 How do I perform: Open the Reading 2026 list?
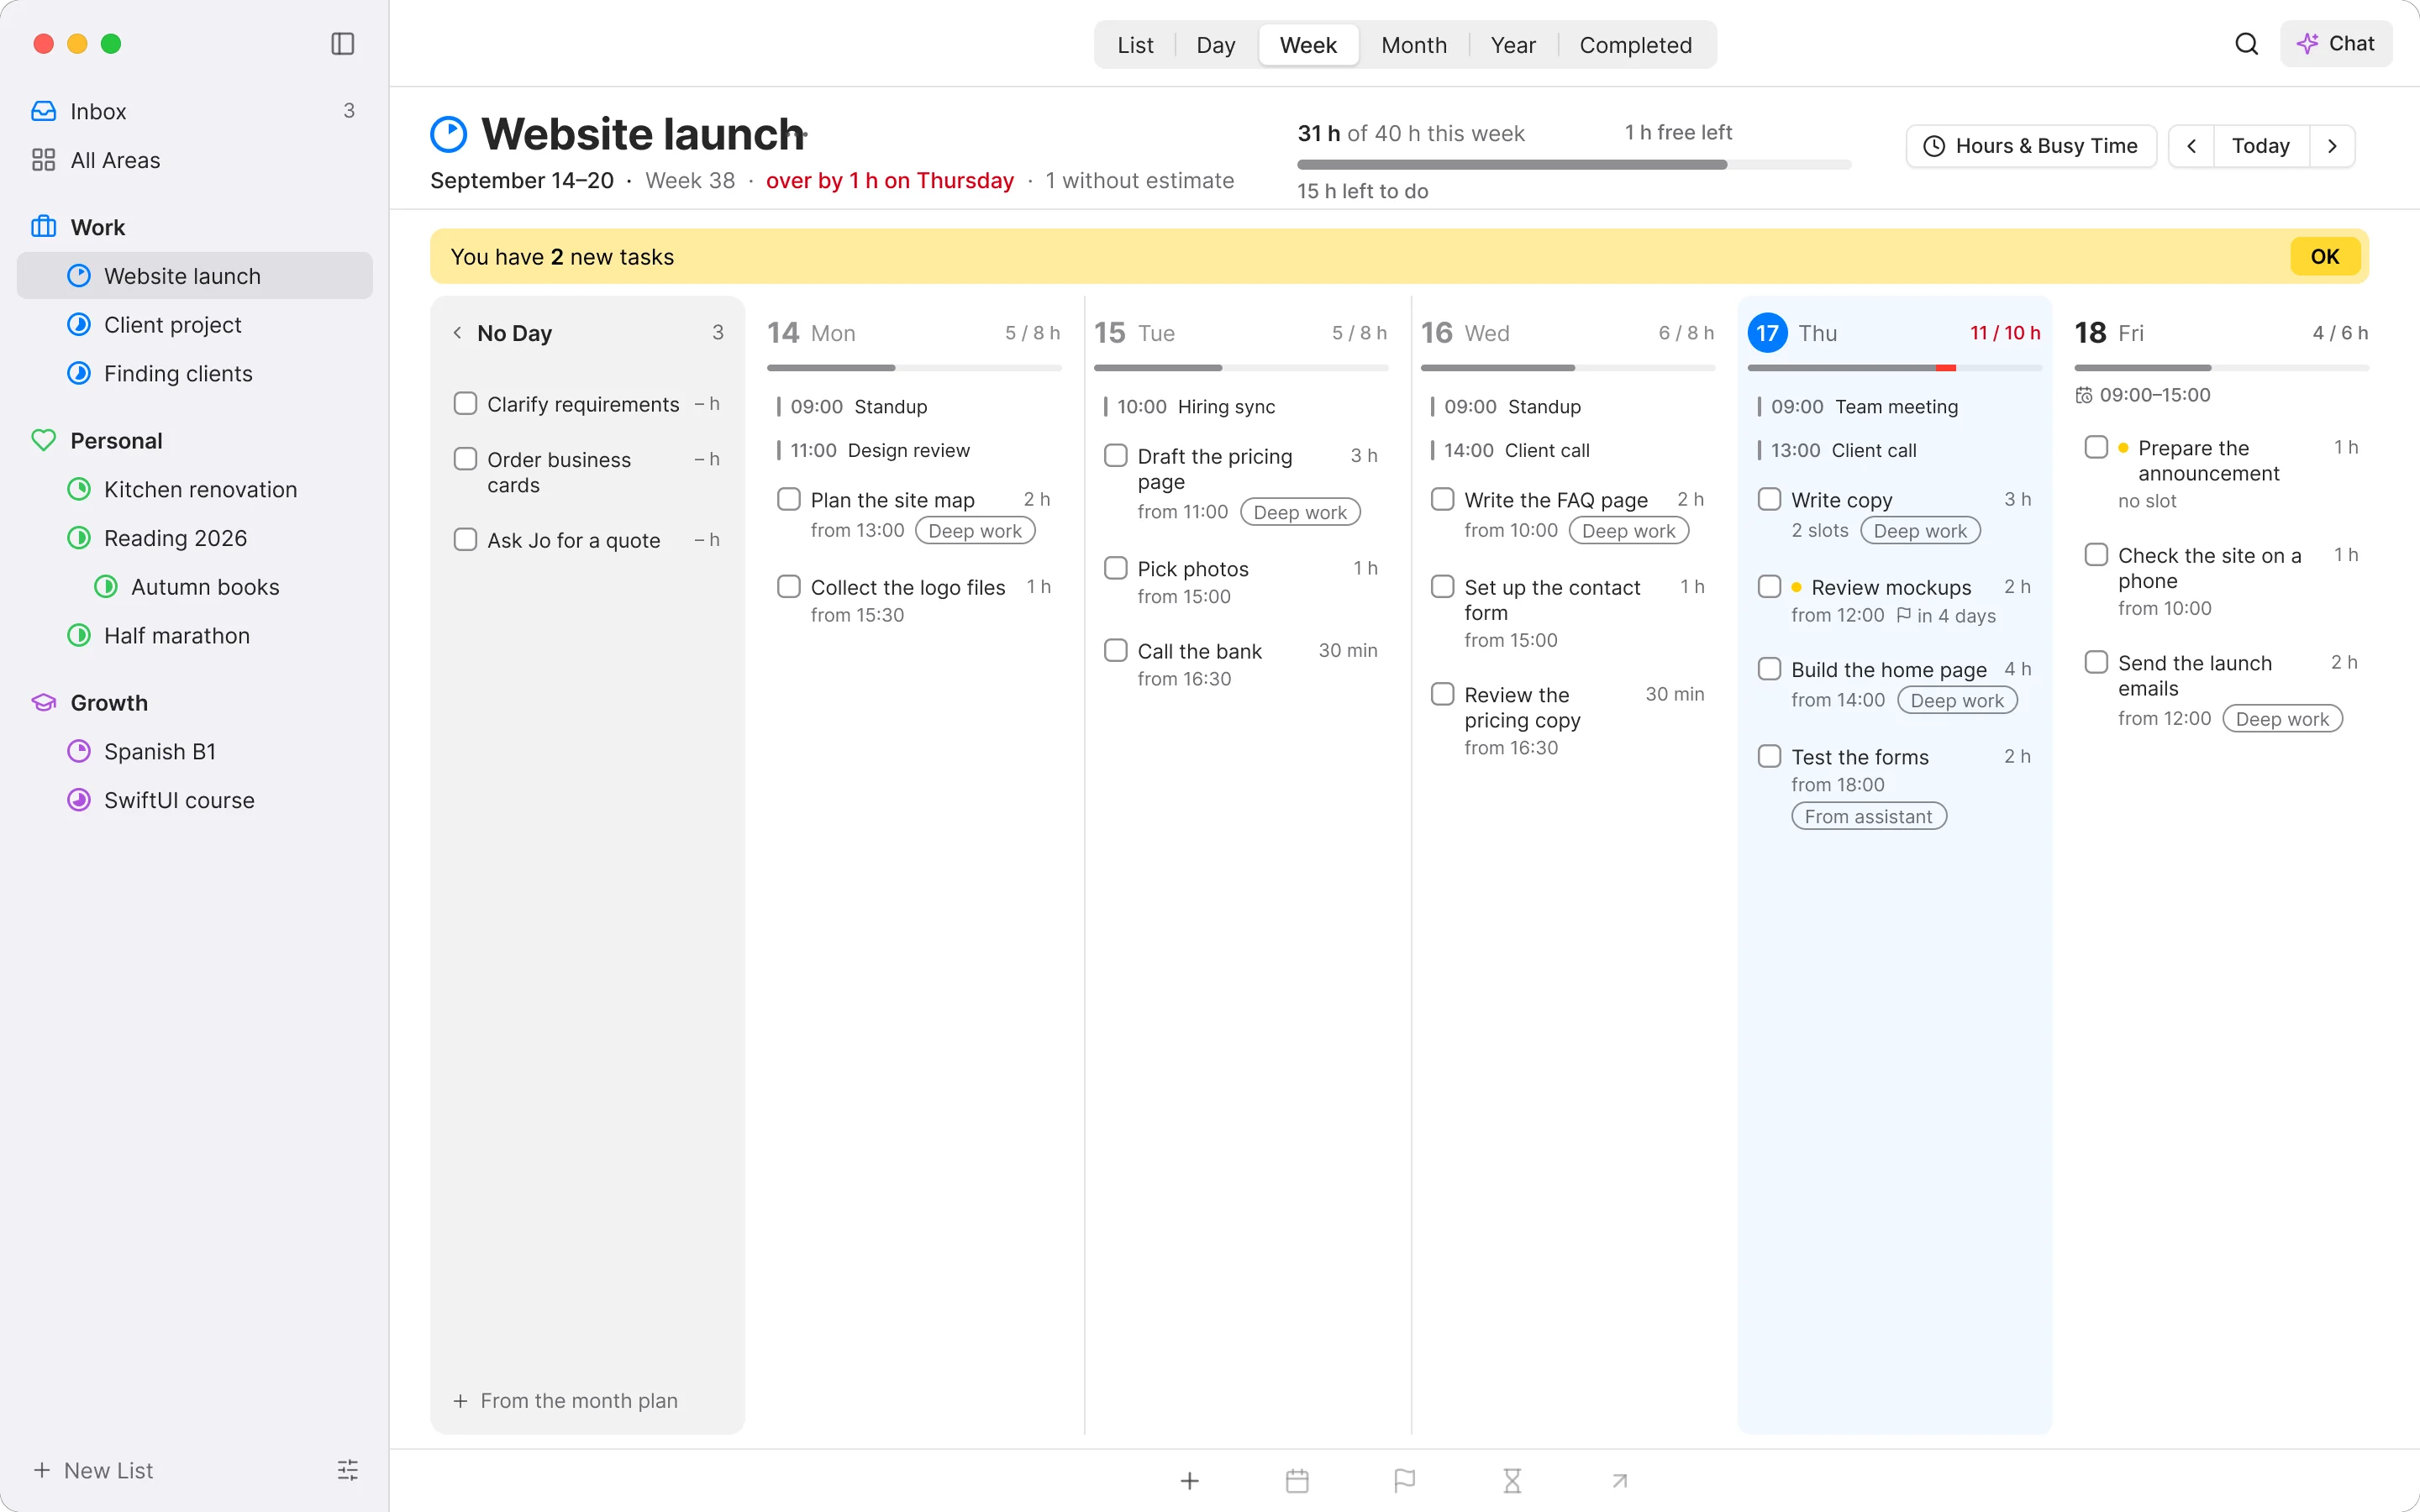[195, 538]
